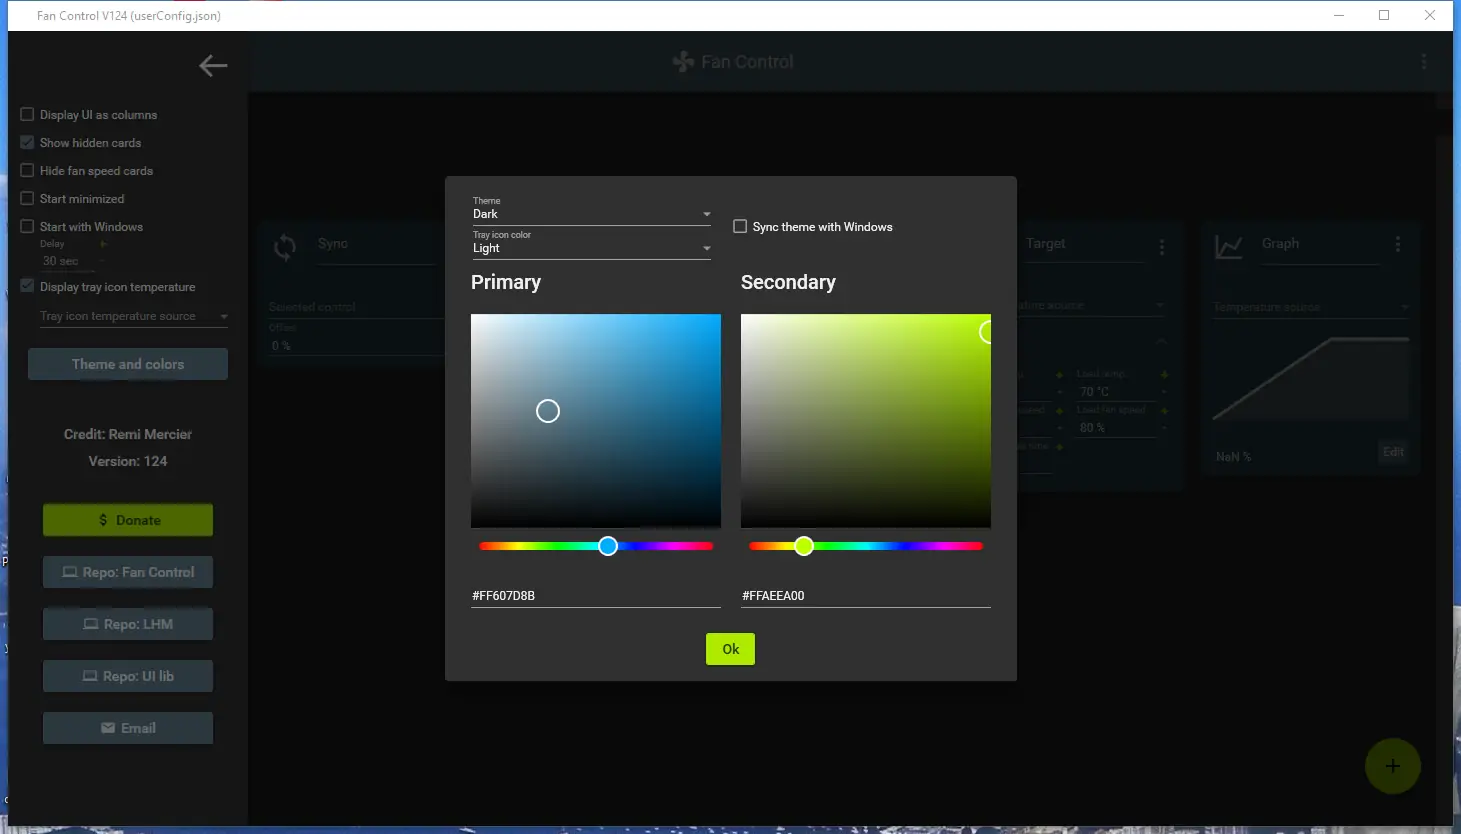This screenshot has width=1461, height=834.
Task: Click the Secondary heading in the dialog
Action: click(x=788, y=282)
